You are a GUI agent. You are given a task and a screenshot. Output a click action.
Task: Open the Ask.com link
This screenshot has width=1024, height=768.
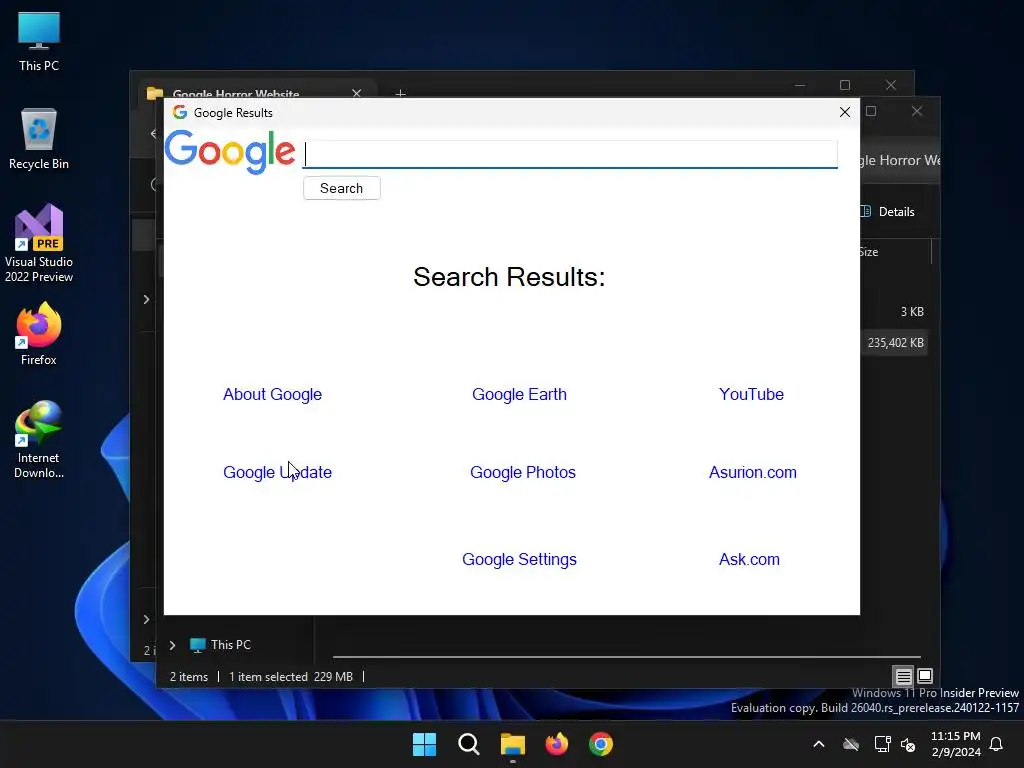[749, 560]
